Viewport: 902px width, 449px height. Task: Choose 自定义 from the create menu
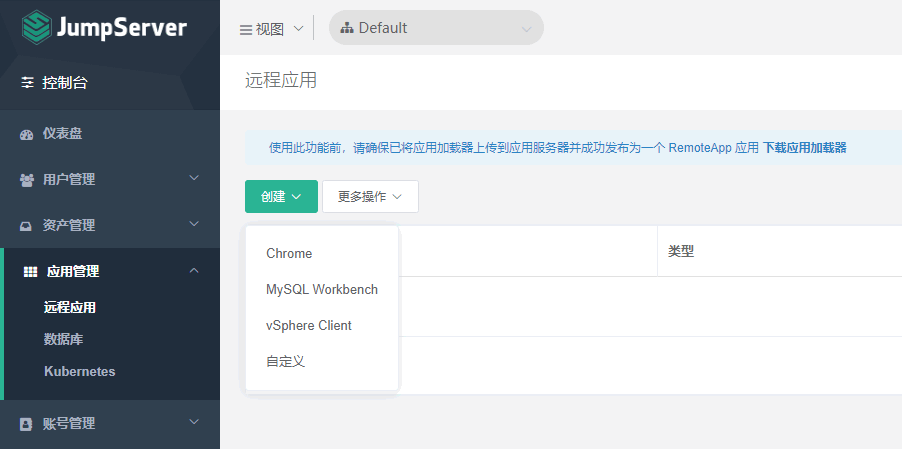pos(322,361)
